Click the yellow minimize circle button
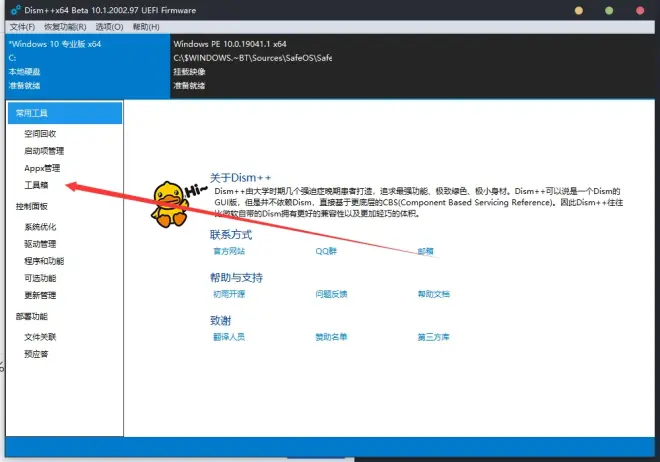 pos(579,11)
